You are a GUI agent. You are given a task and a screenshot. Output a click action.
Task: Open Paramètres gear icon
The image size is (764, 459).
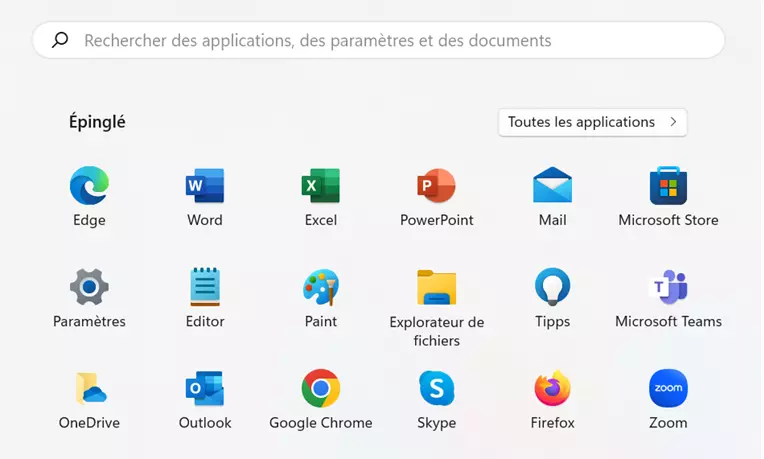(x=89, y=287)
